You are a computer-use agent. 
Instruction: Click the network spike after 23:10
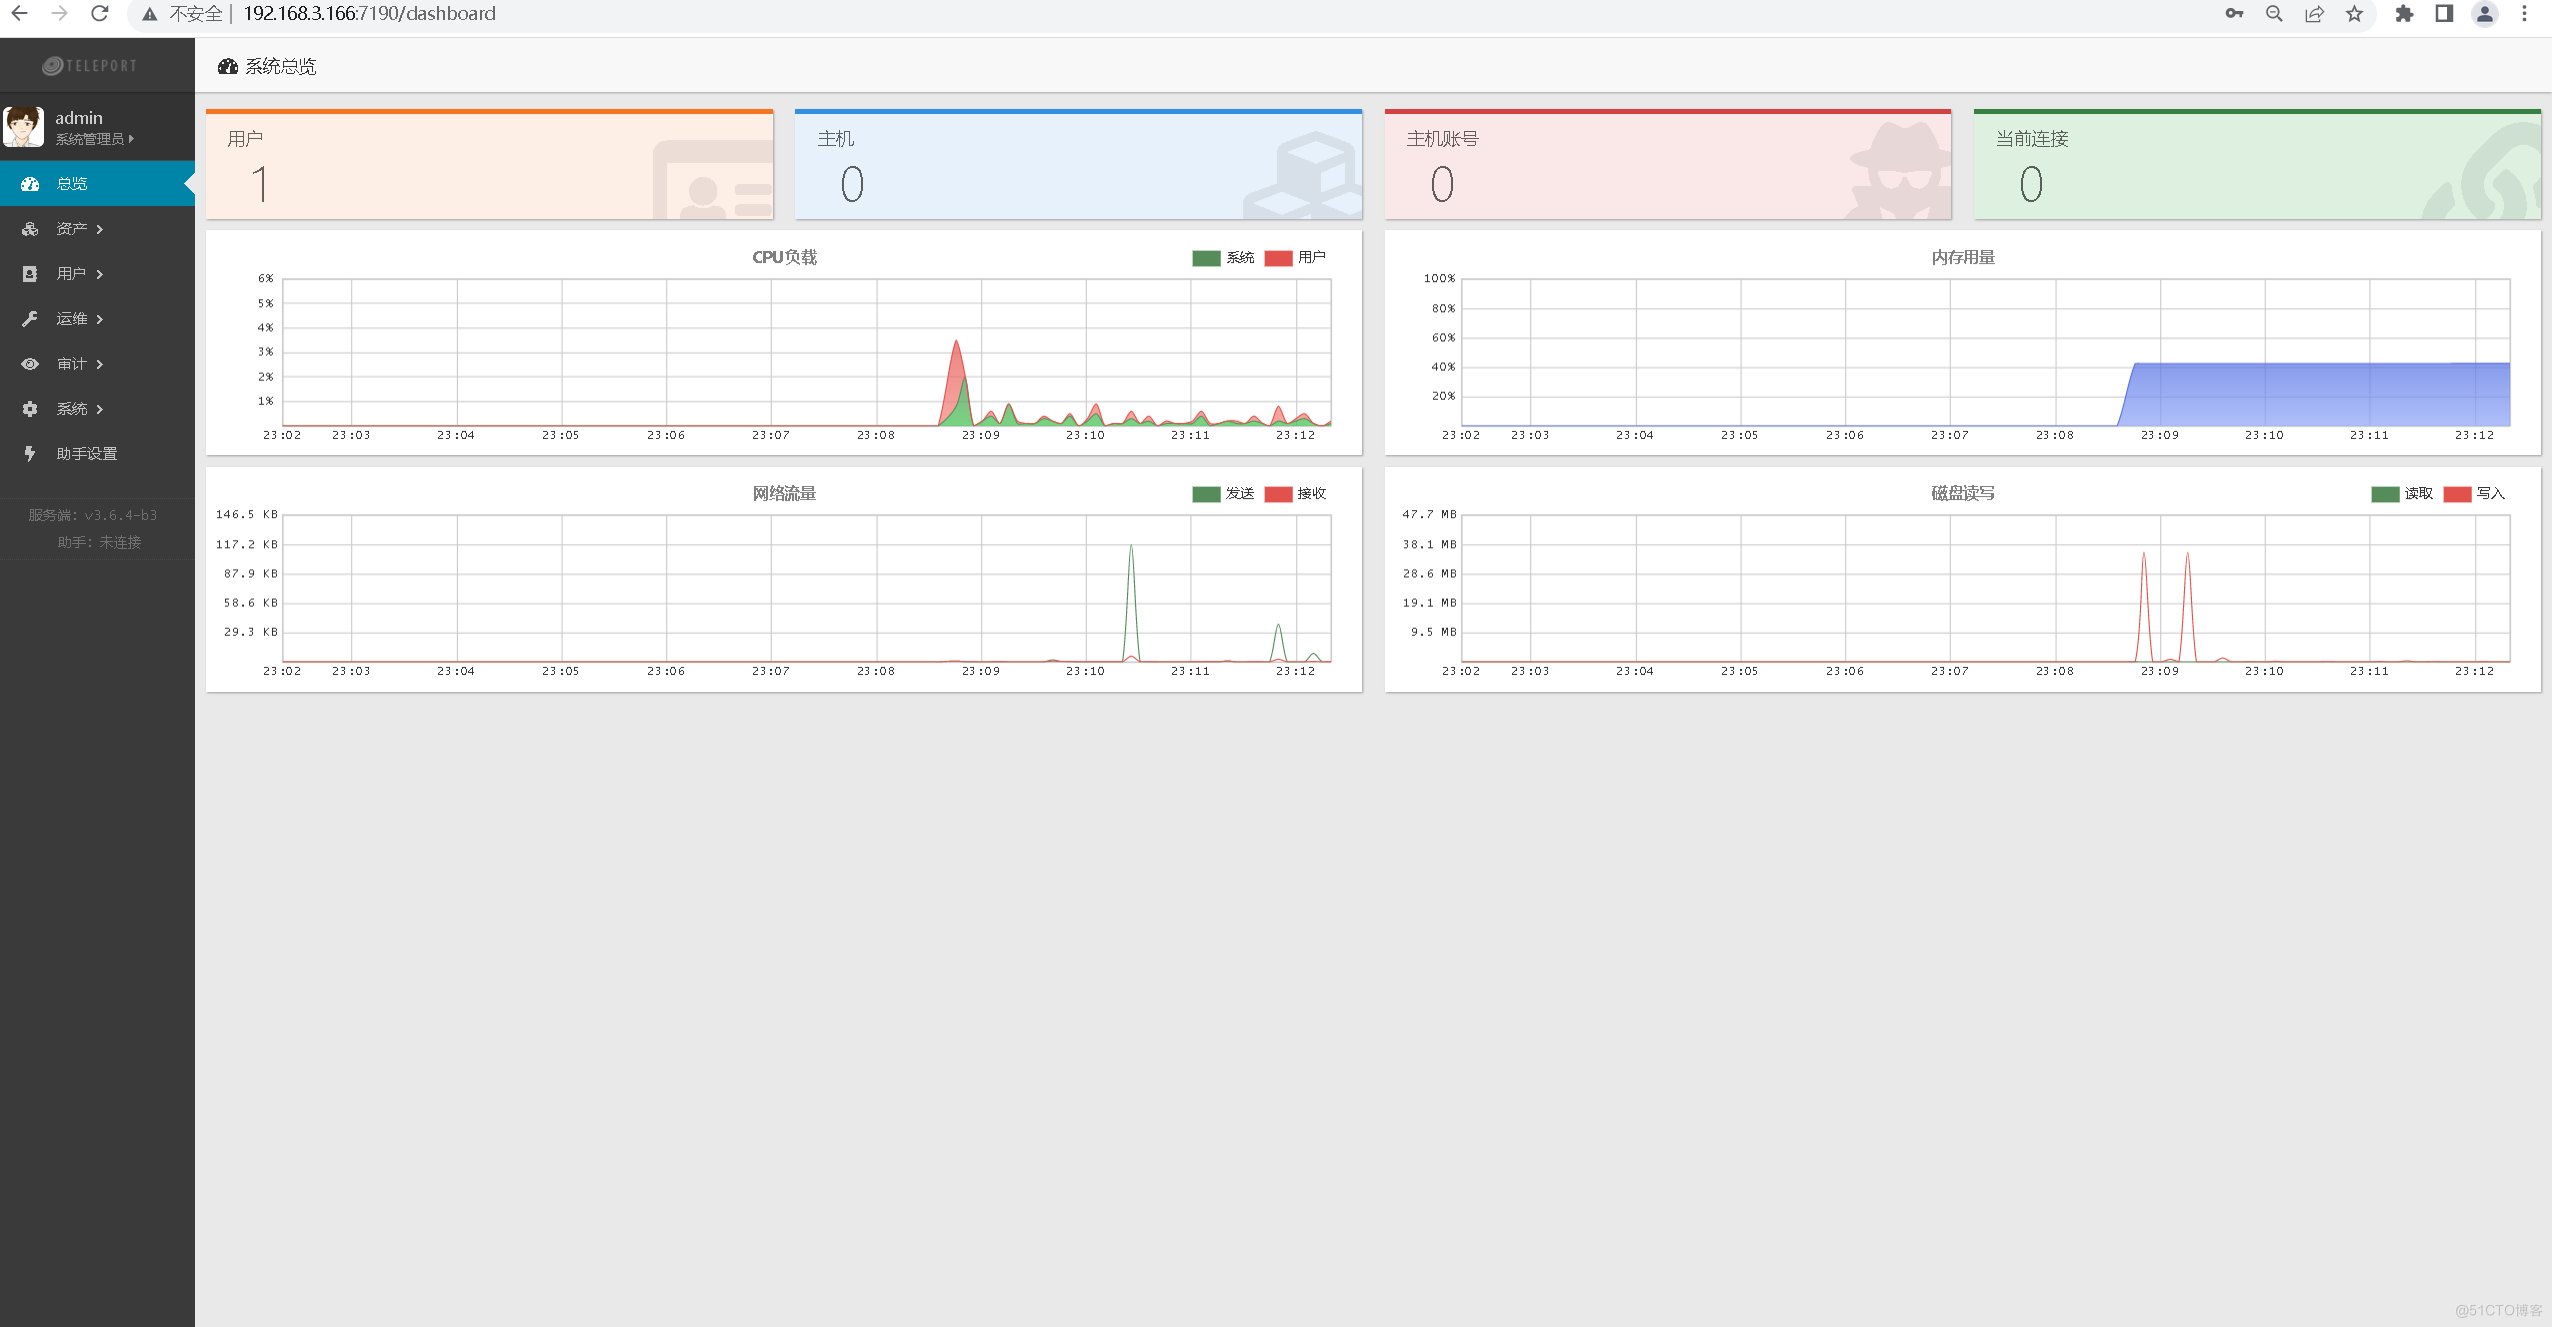[x=1131, y=602]
